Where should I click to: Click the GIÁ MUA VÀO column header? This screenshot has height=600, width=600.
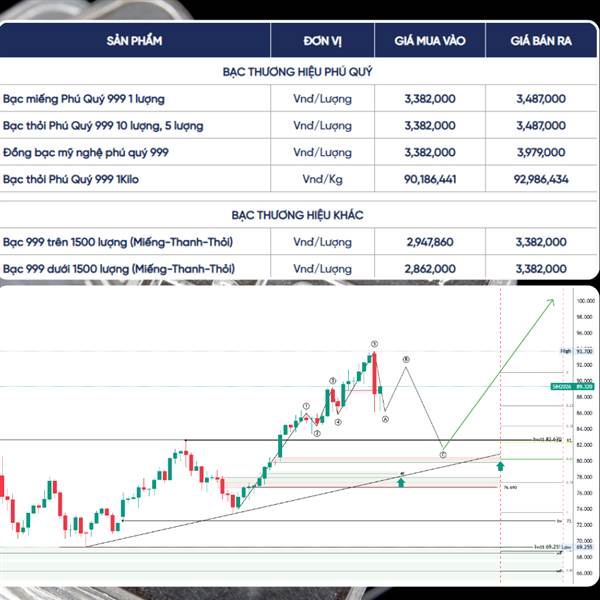coord(430,41)
